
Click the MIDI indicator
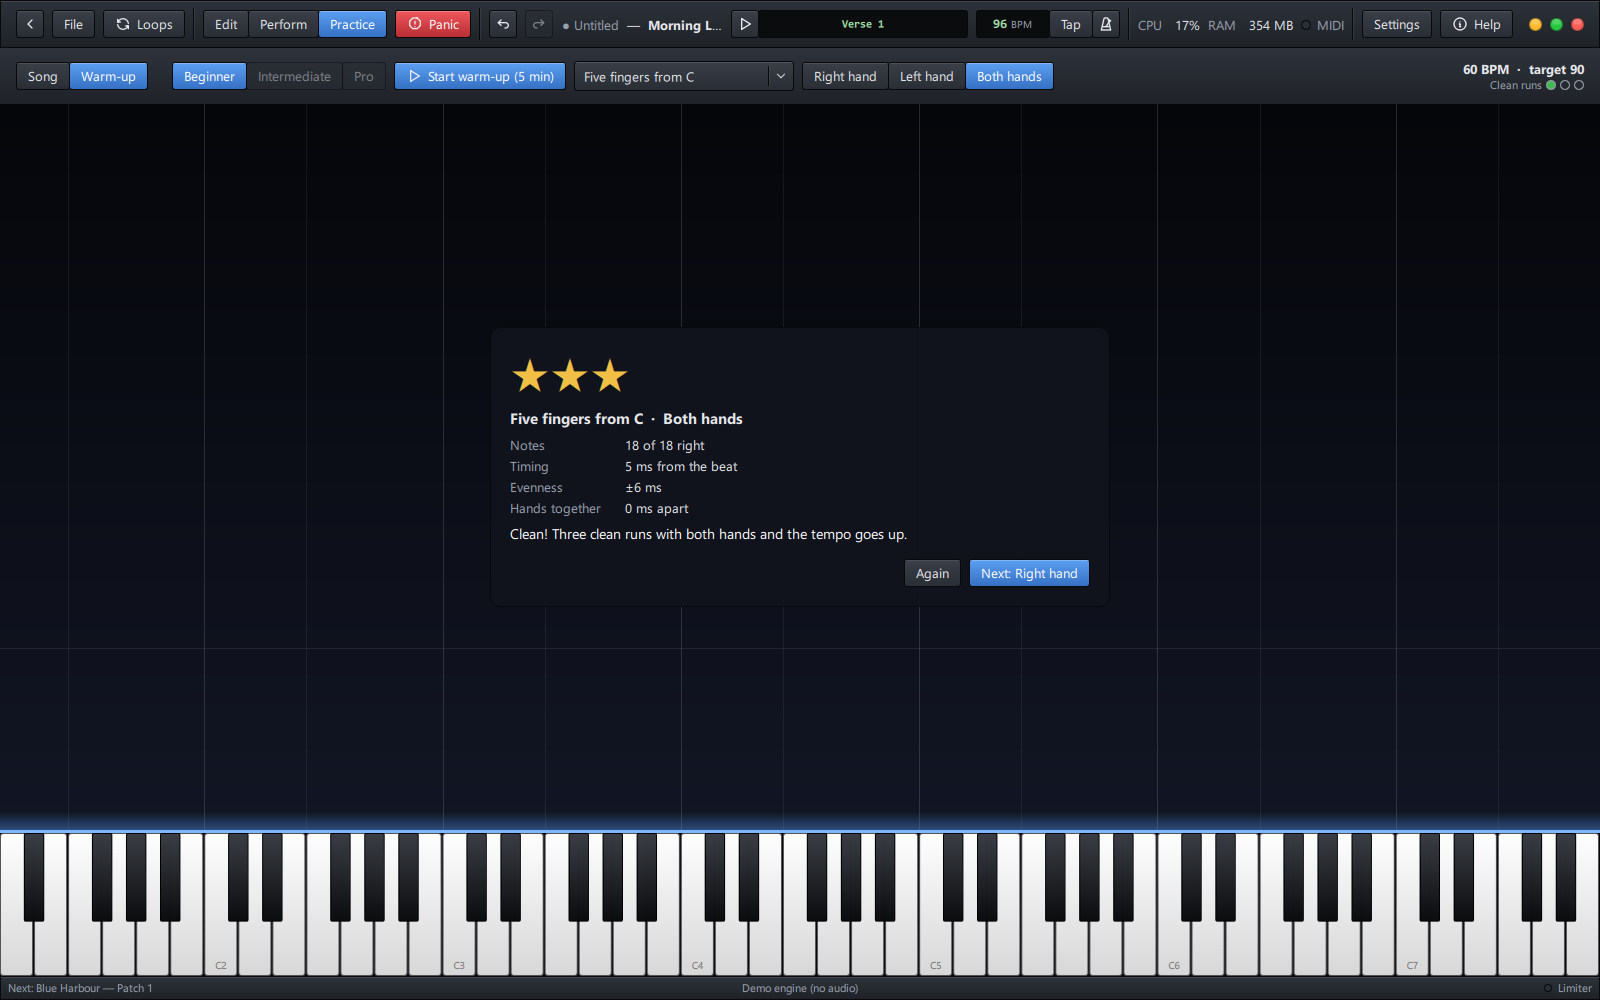[x=1323, y=25]
